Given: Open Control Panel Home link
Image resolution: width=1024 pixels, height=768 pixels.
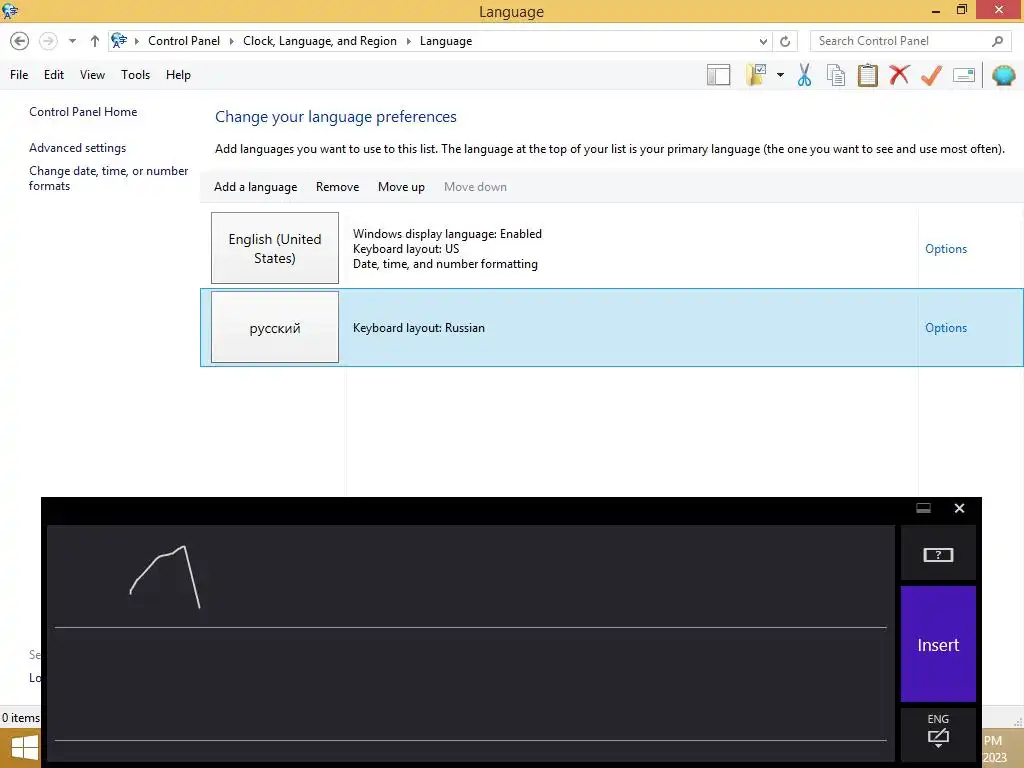Looking at the screenshot, I should tap(83, 112).
